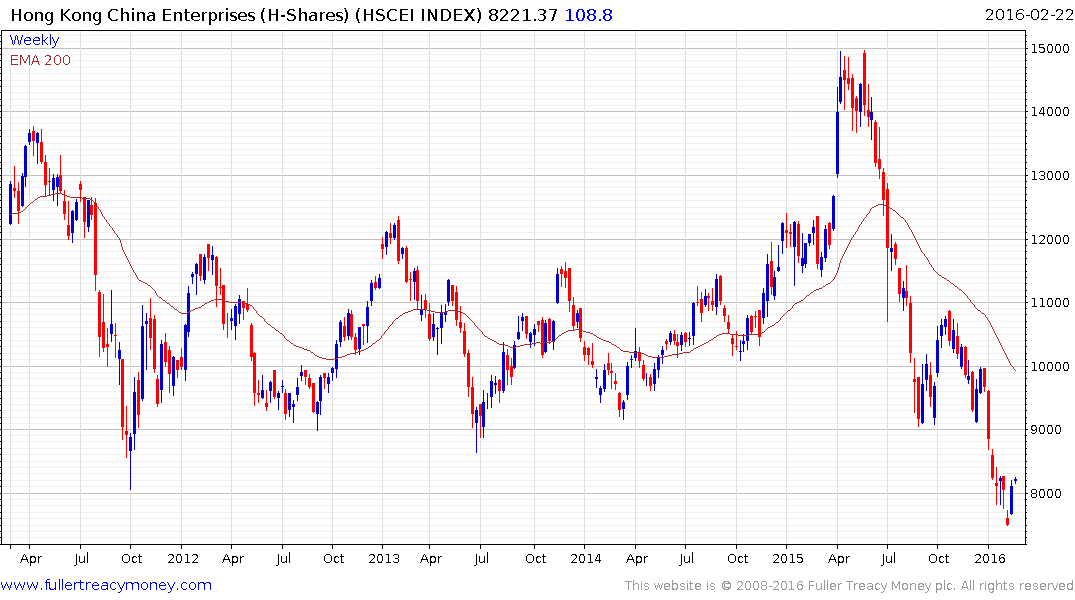
Task: Click the most recent candle near 8200
Action: tap(1016, 480)
